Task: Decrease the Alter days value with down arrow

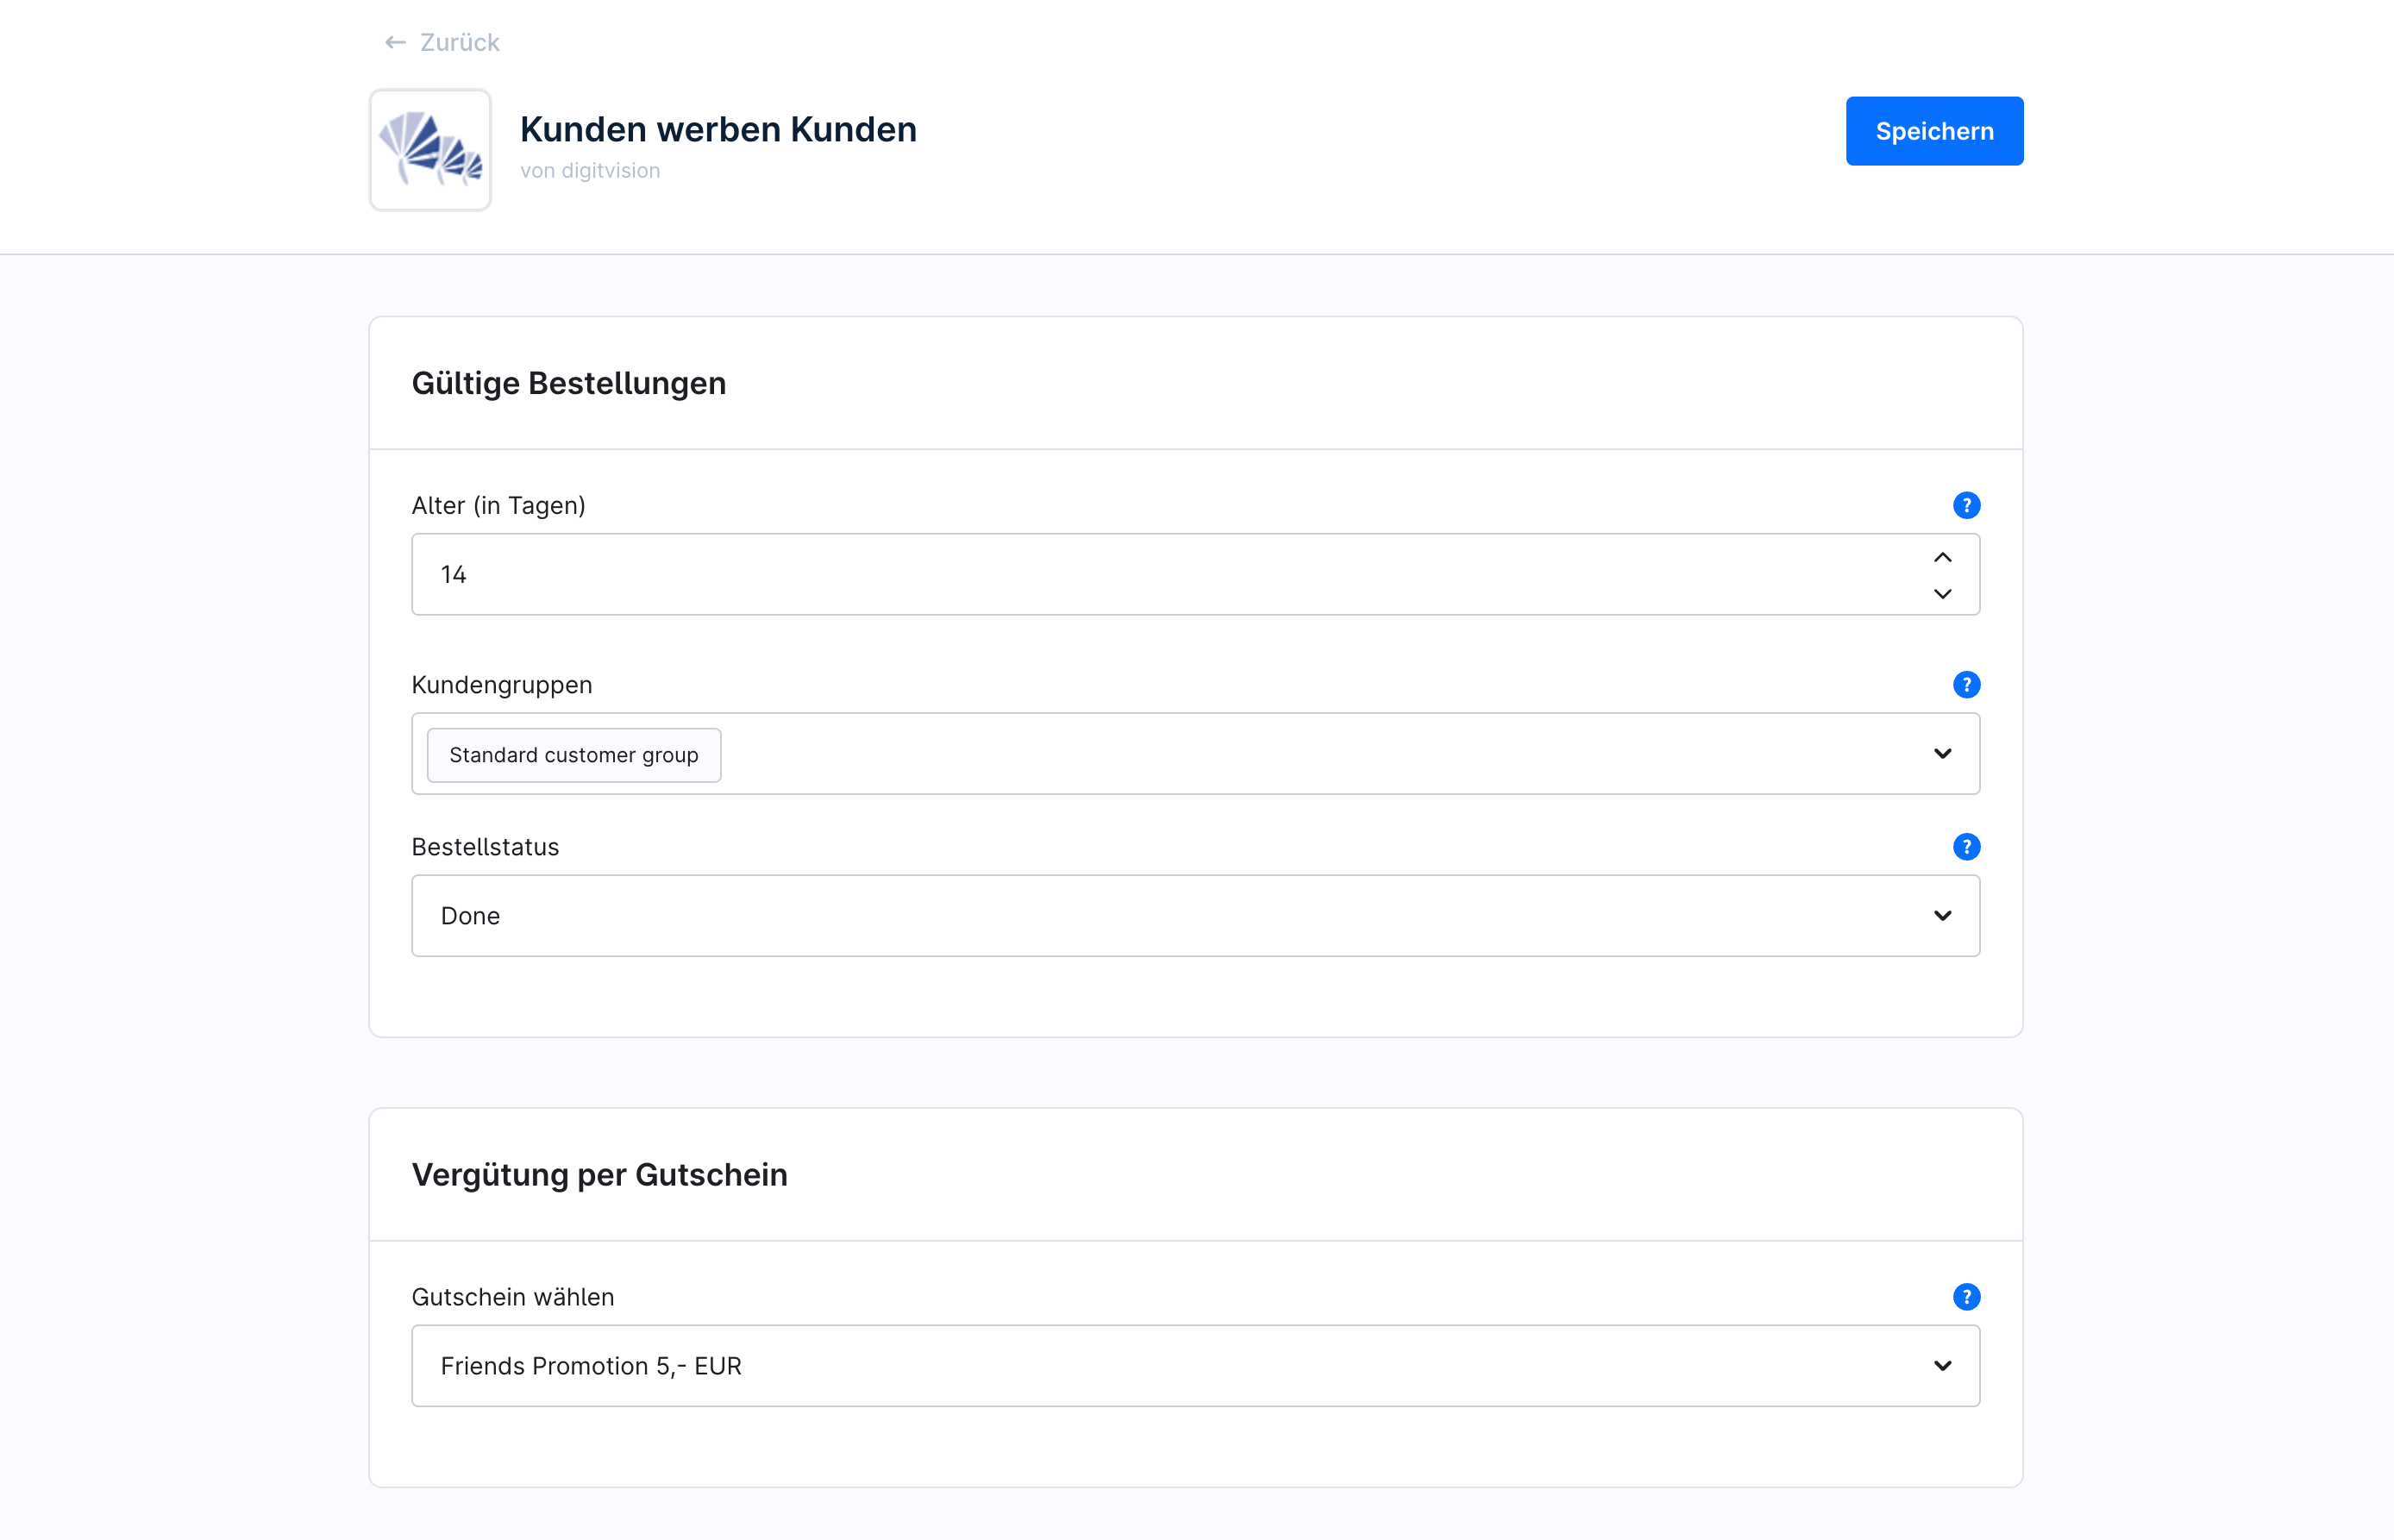Action: pyautogui.click(x=1942, y=593)
